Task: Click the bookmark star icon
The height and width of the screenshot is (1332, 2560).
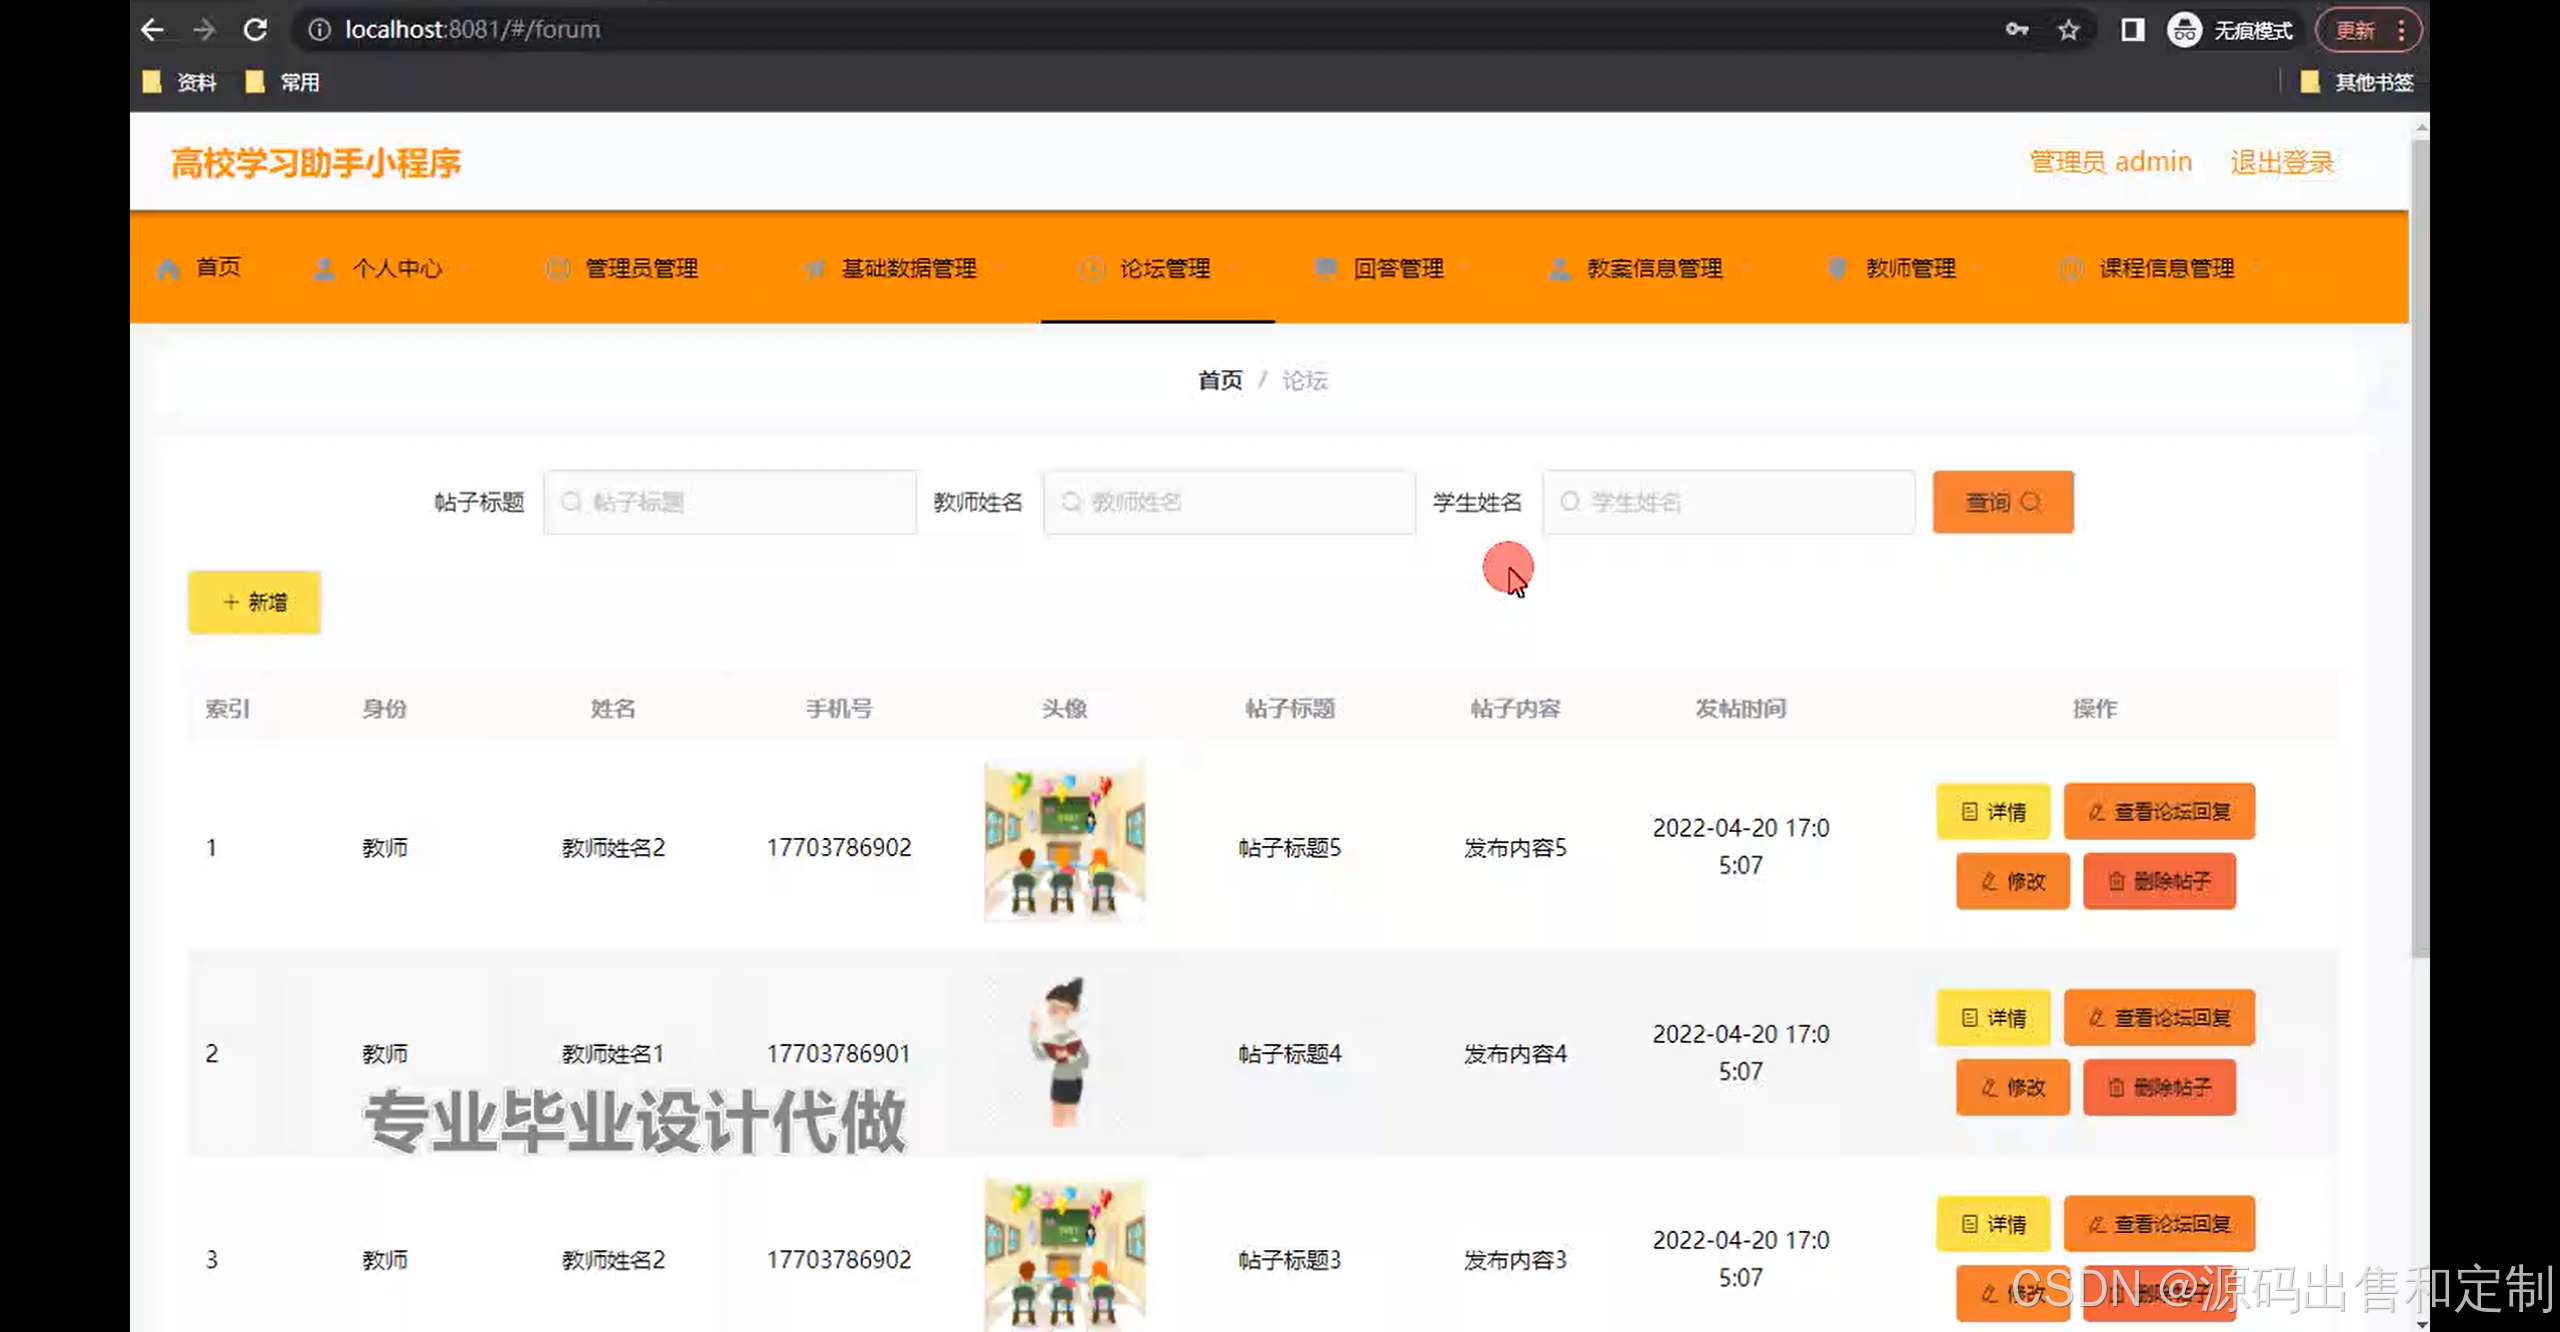Action: pyautogui.click(x=2069, y=30)
